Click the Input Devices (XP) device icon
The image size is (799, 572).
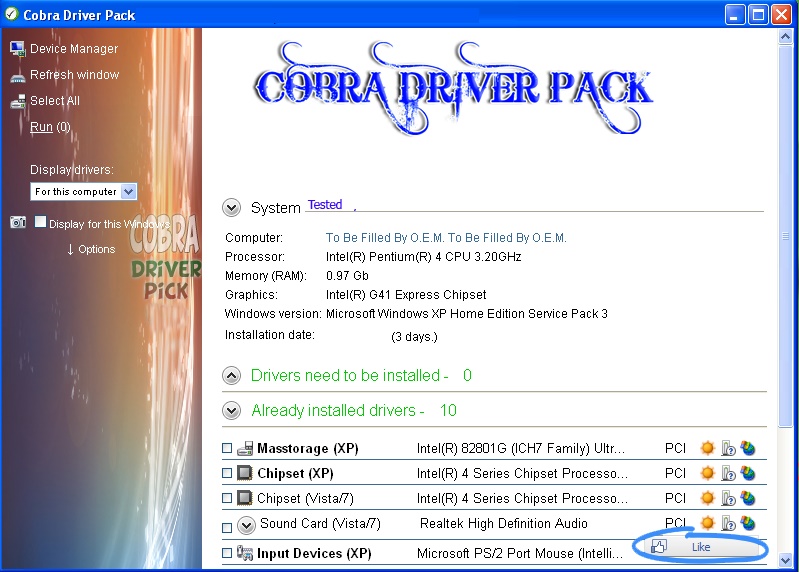click(x=245, y=553)
